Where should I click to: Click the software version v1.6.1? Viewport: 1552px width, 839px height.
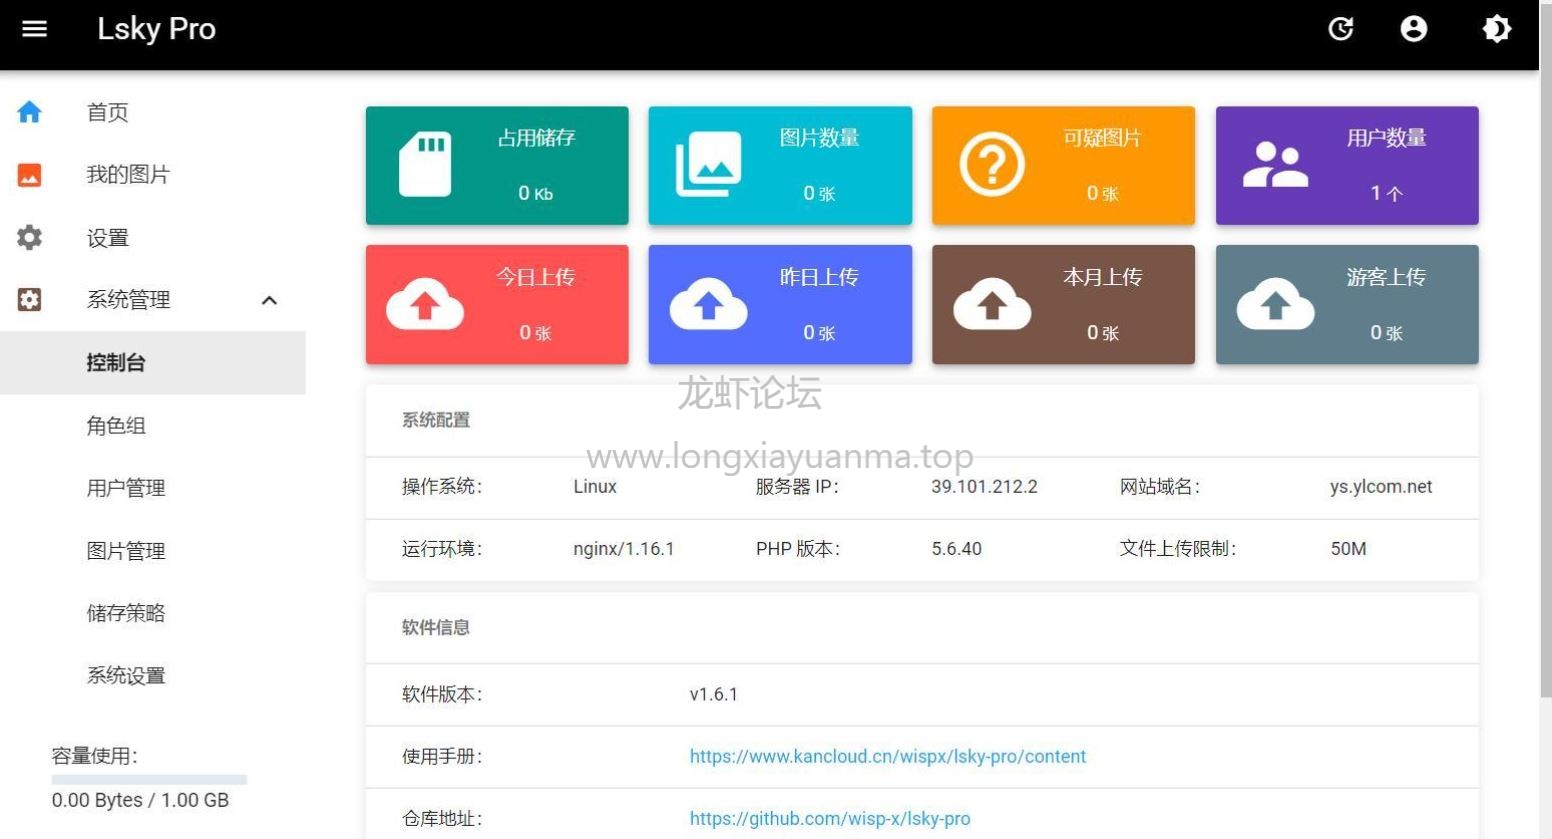[714, 694]
